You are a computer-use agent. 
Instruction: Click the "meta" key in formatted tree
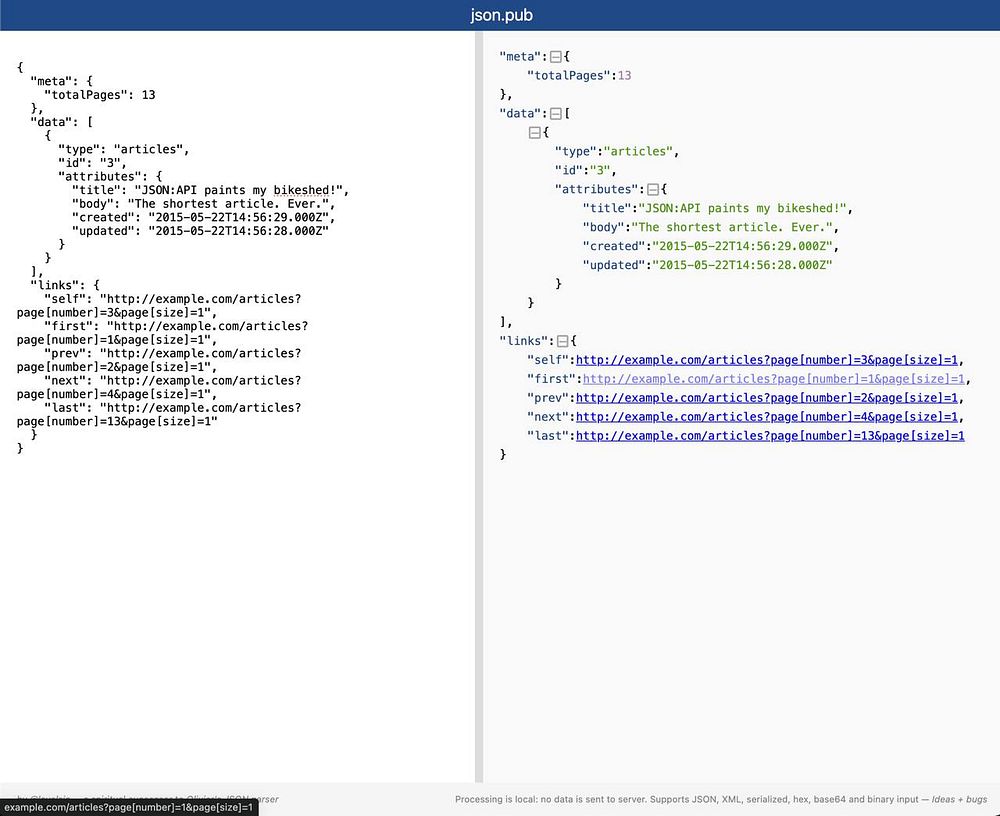point(520,57)
